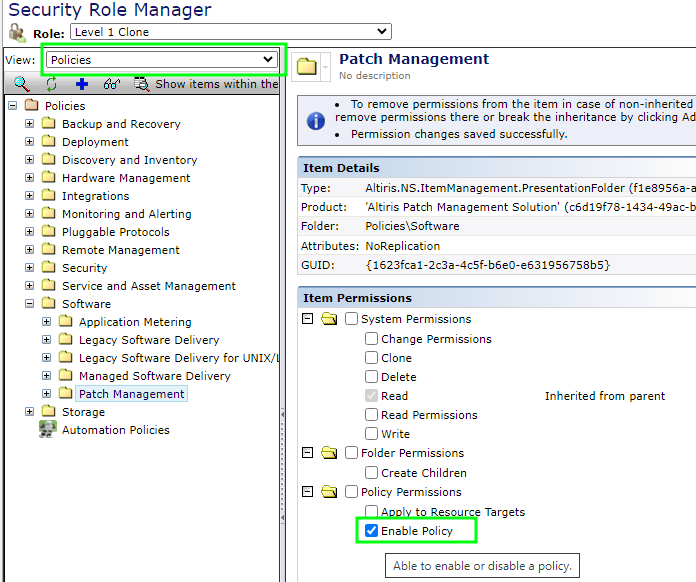696x582 pixels.
Task: Click 'Inherited from parent' text
Action: (x=605, y=396)
